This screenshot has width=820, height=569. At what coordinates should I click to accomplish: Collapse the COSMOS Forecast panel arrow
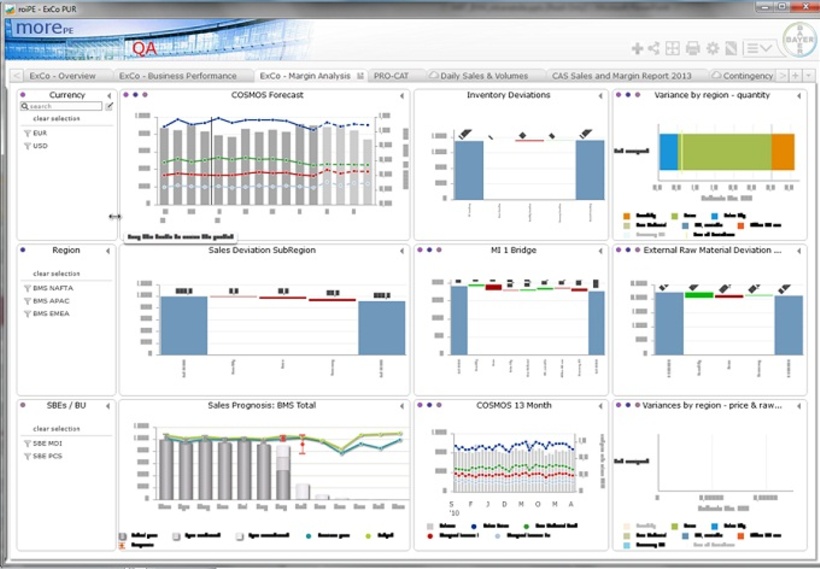pos(402,96)
